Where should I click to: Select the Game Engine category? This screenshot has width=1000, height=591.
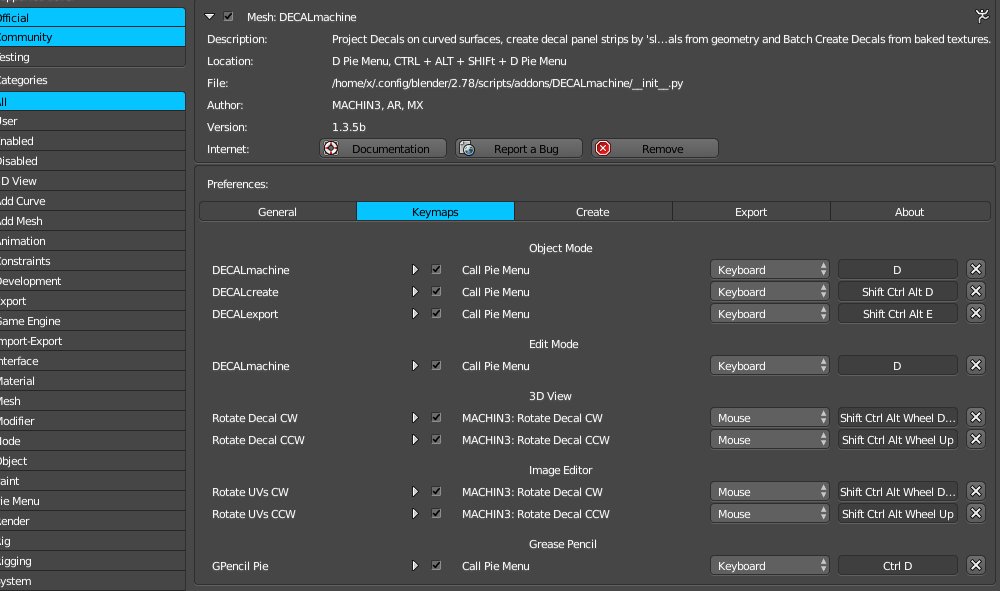click(92, 321)
